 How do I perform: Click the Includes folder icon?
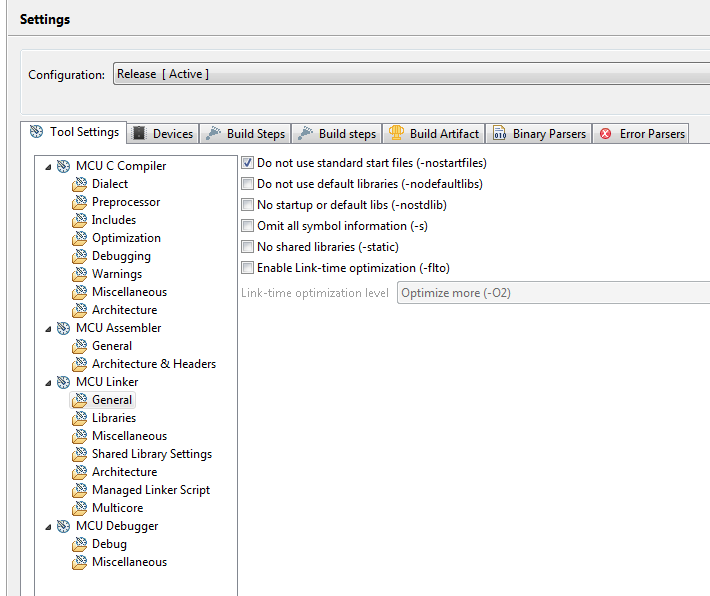tap(80, 220)
